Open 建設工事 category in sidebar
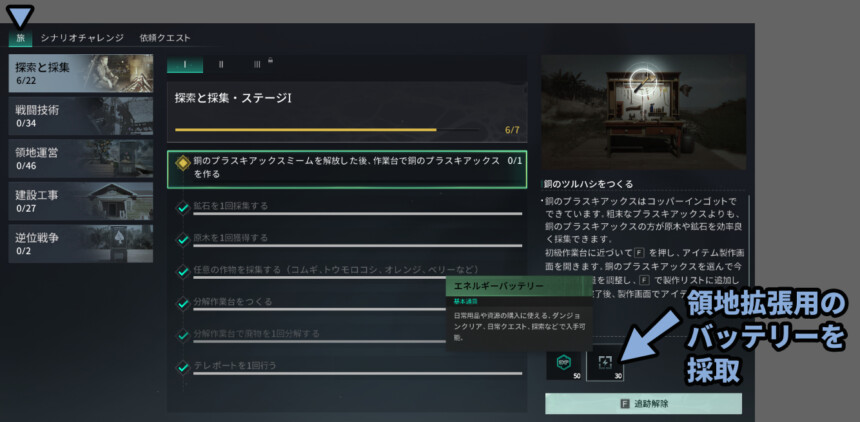This screenshot has width=860, height=422. (80, 201)
